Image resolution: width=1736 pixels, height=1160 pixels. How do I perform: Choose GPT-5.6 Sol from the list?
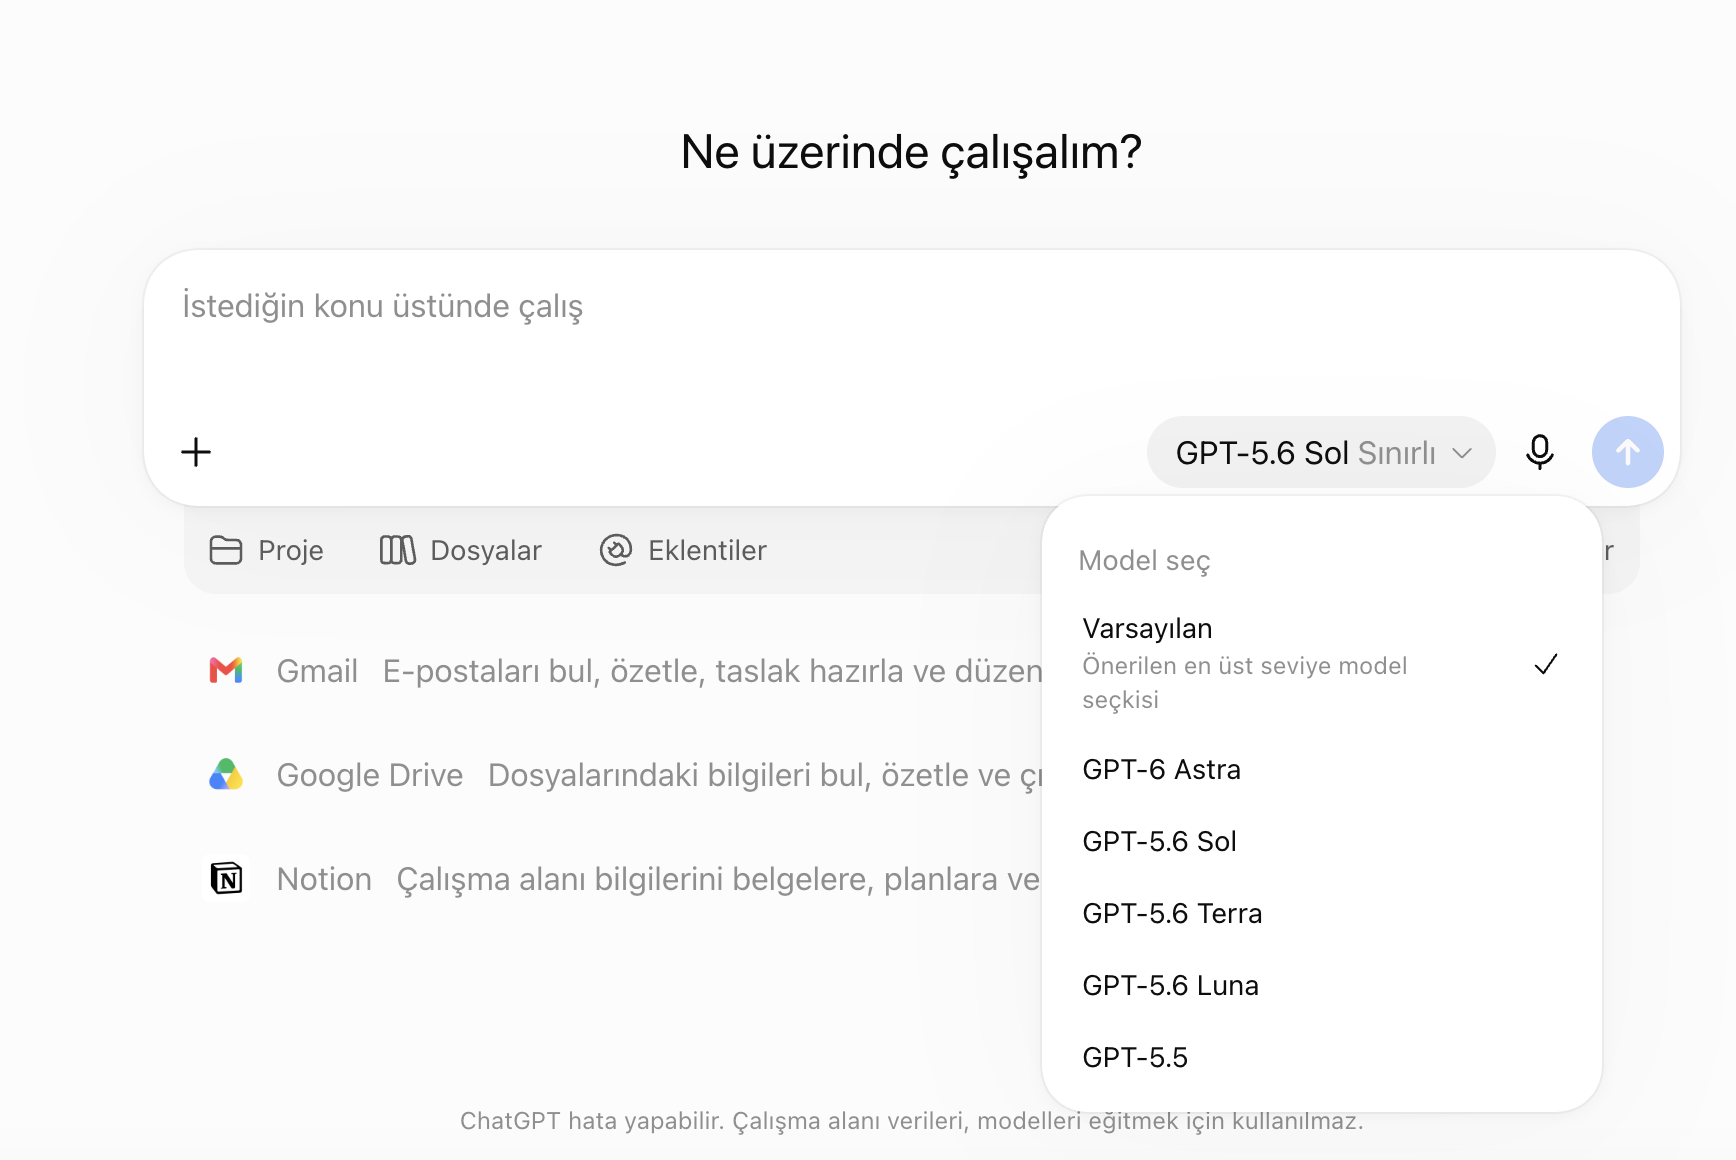coord(1322,841)
